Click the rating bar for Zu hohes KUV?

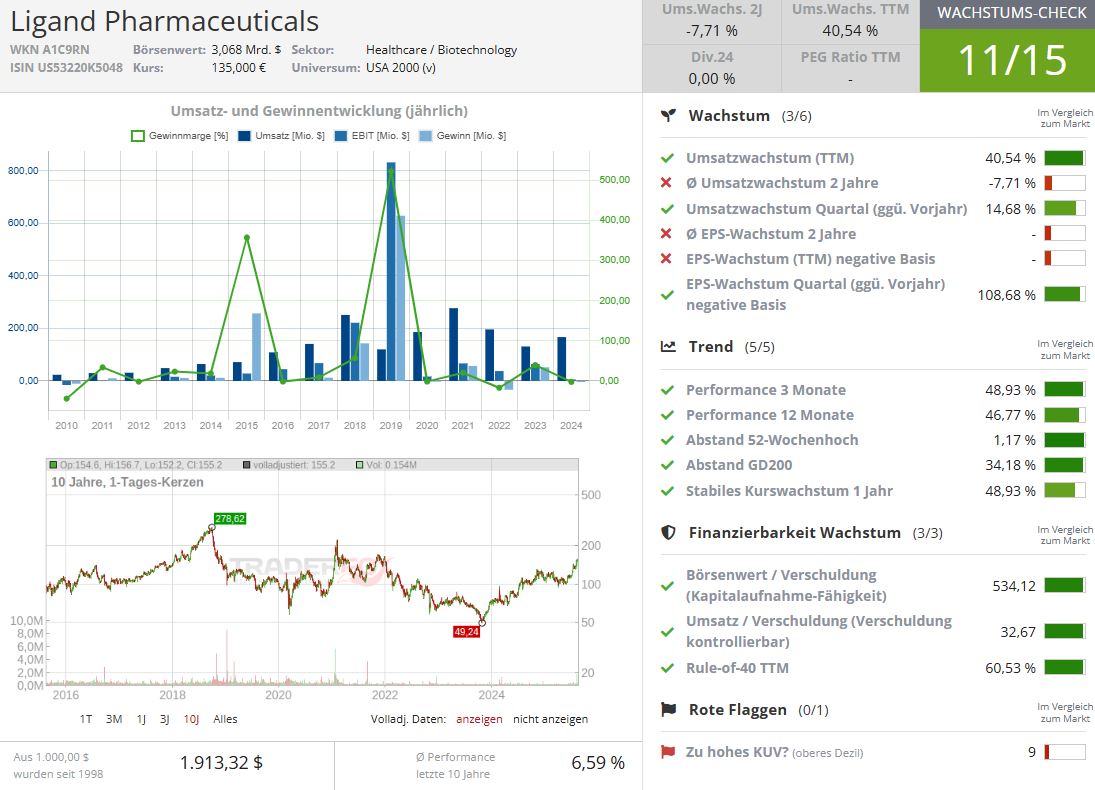[x=1065, y=752]
